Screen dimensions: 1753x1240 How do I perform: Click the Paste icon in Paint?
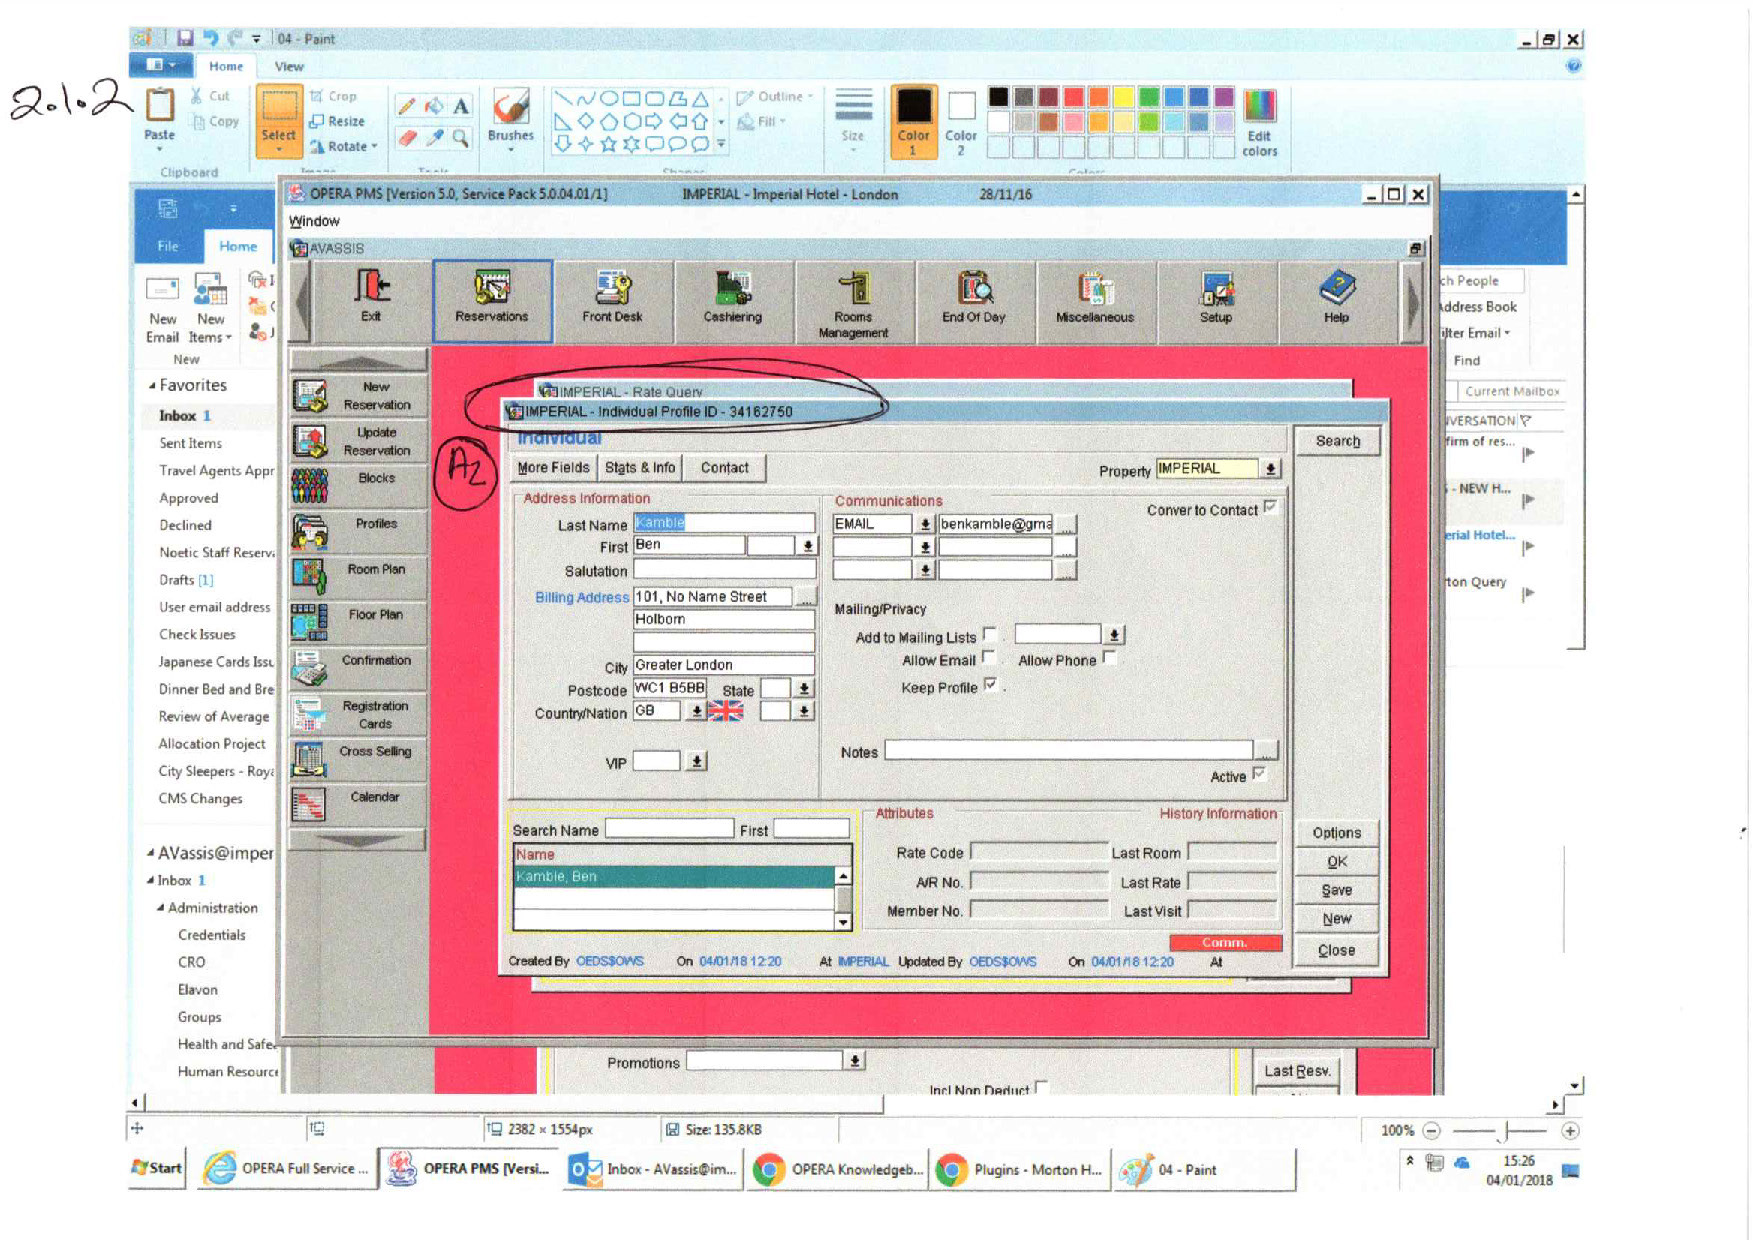[x=160, y=106]
